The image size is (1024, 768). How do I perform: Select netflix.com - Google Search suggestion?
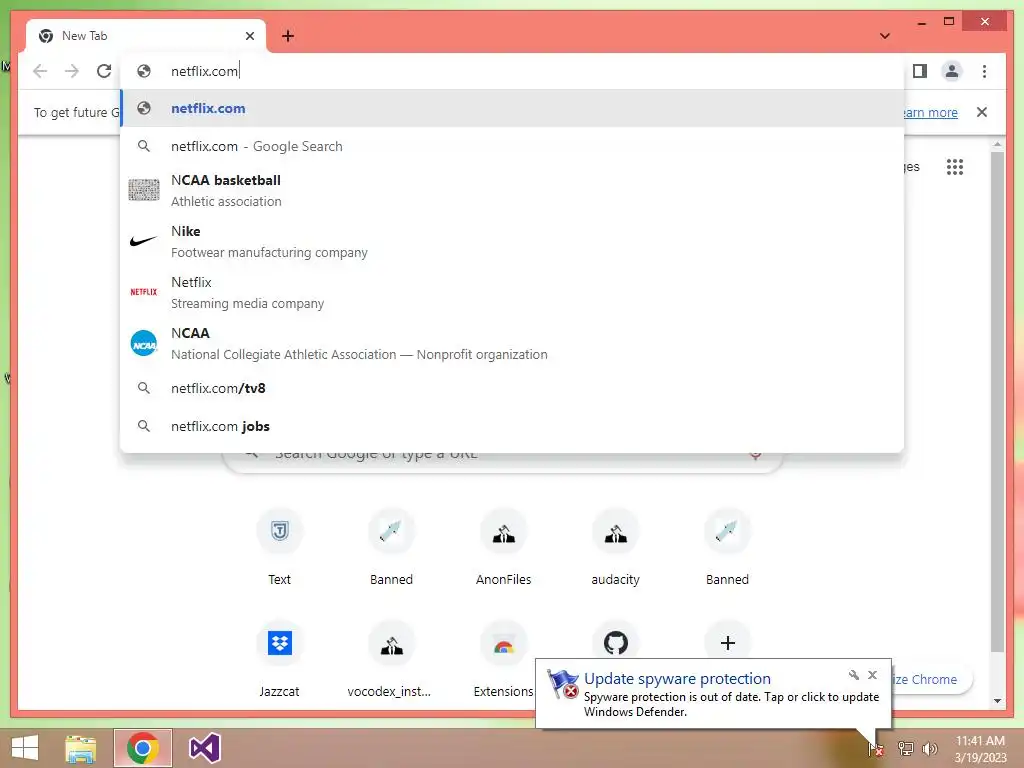[513, 146]
